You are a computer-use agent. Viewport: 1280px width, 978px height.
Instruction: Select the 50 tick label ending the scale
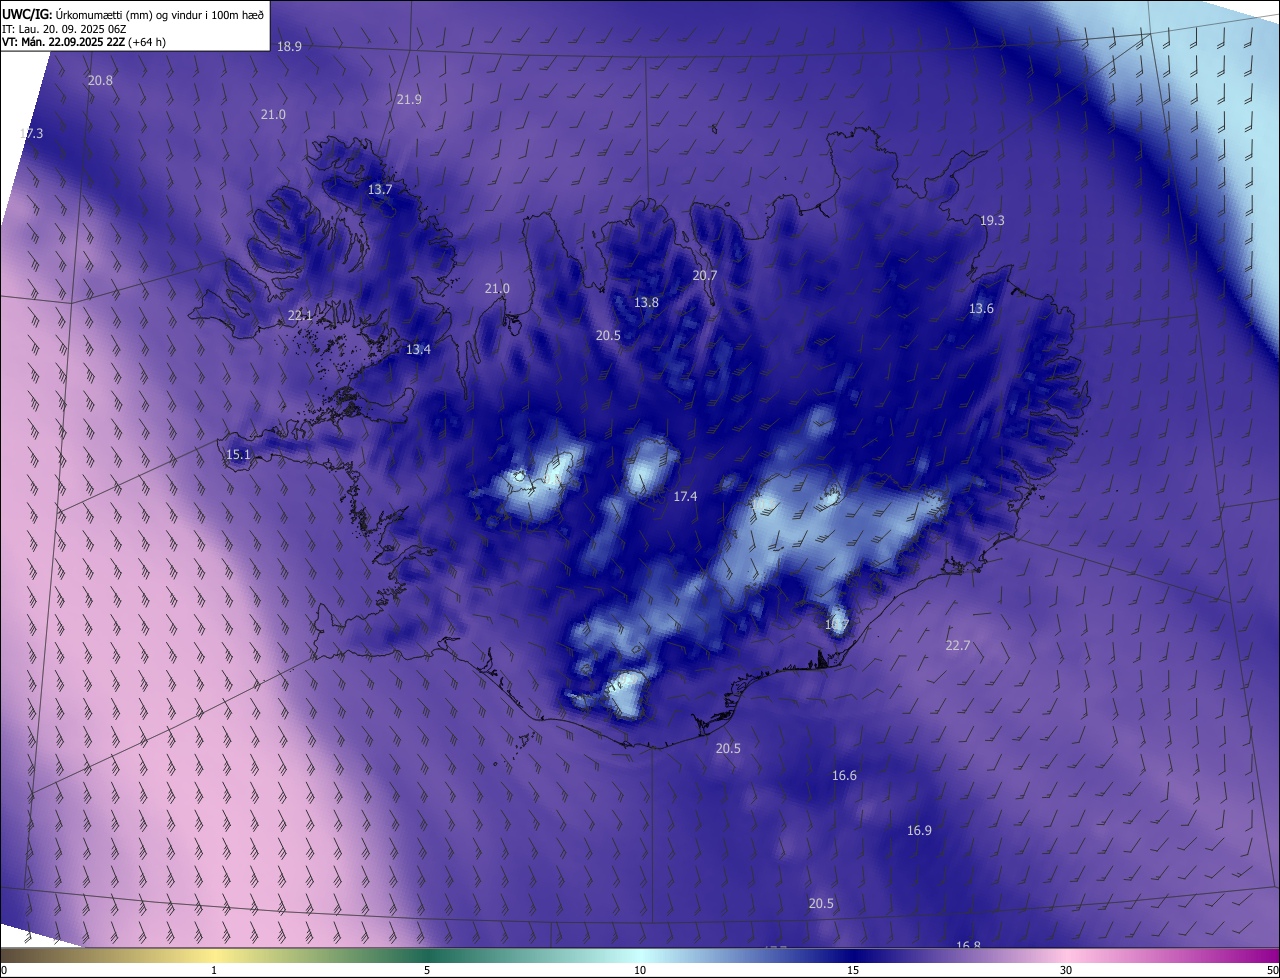click(x=1272, y=970)
